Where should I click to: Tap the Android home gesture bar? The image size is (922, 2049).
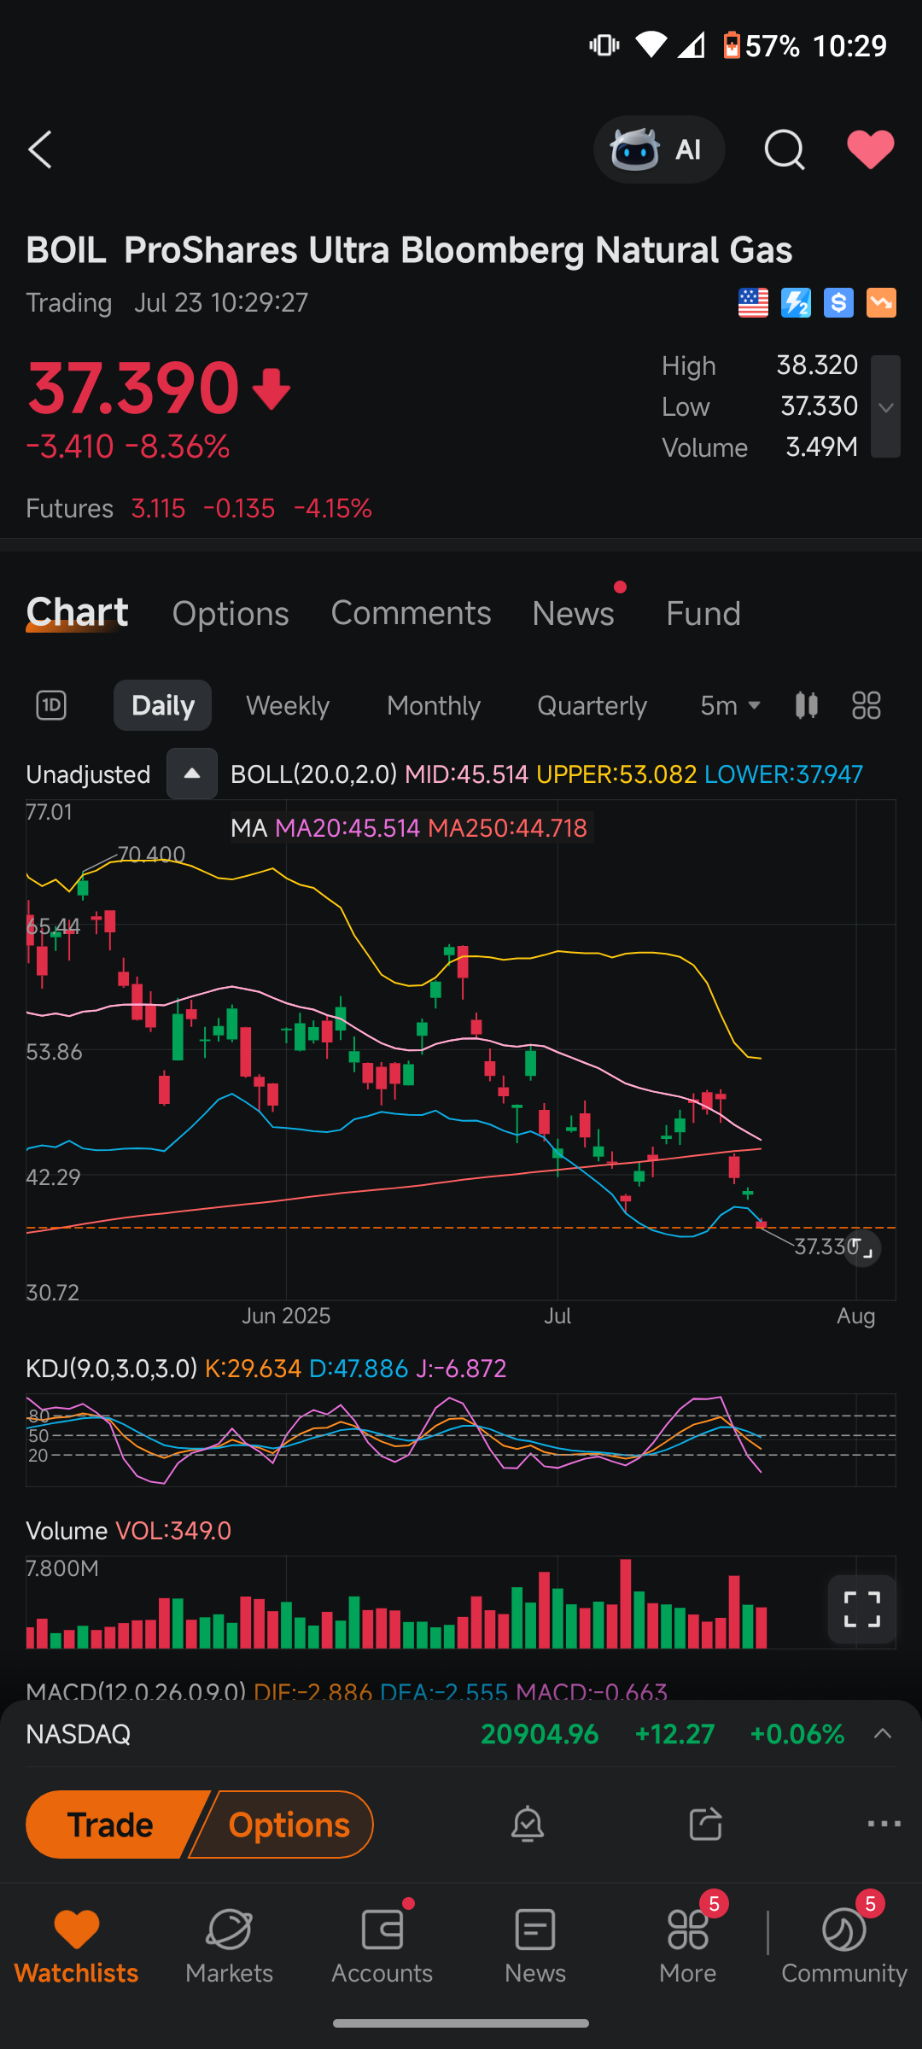(x=461, y=2023)
